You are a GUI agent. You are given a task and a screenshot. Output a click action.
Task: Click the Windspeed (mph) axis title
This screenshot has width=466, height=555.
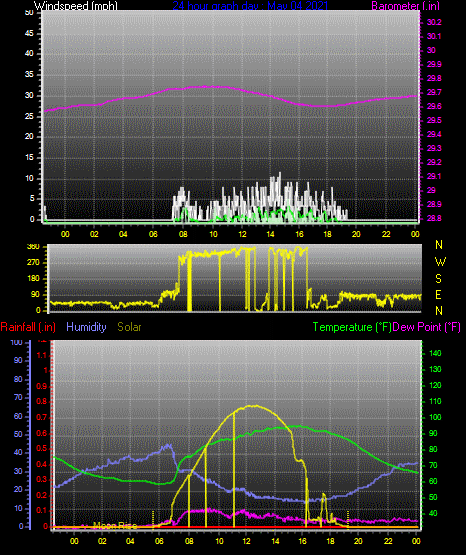pos(75,6)
